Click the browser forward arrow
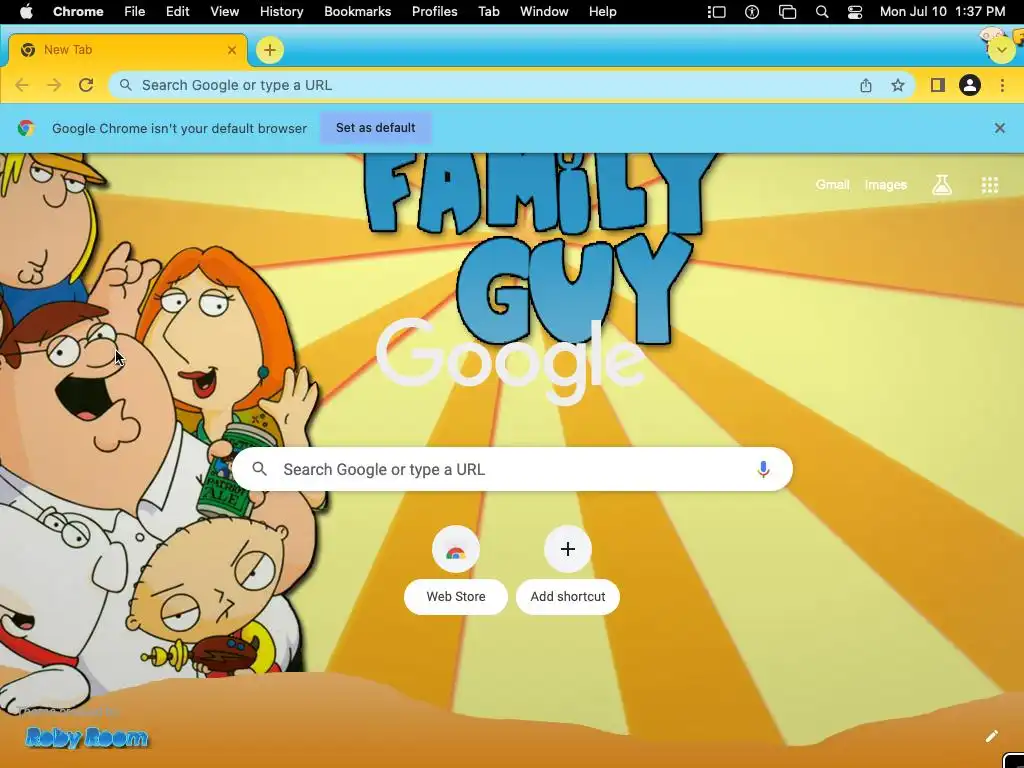The image size is (1024, 768). click(54, 85)
